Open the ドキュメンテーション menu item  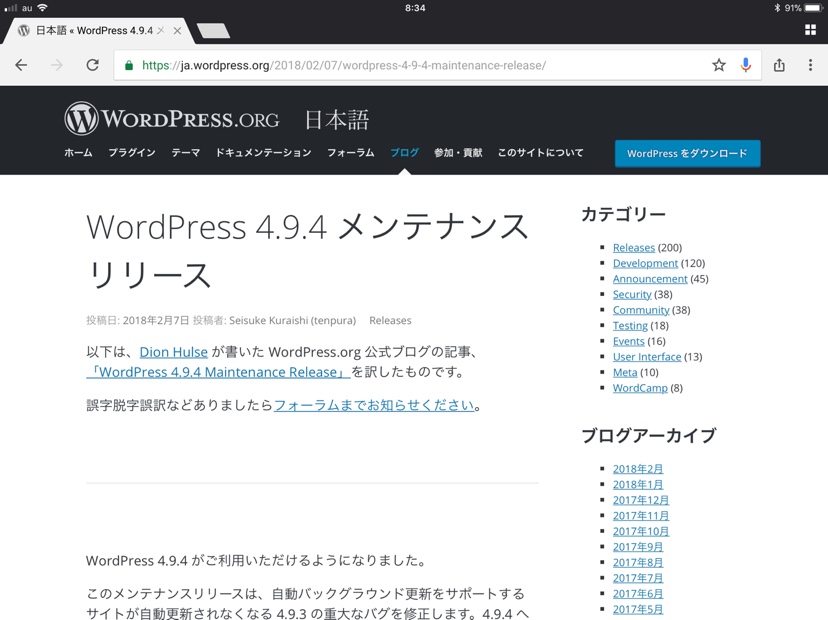264,153
